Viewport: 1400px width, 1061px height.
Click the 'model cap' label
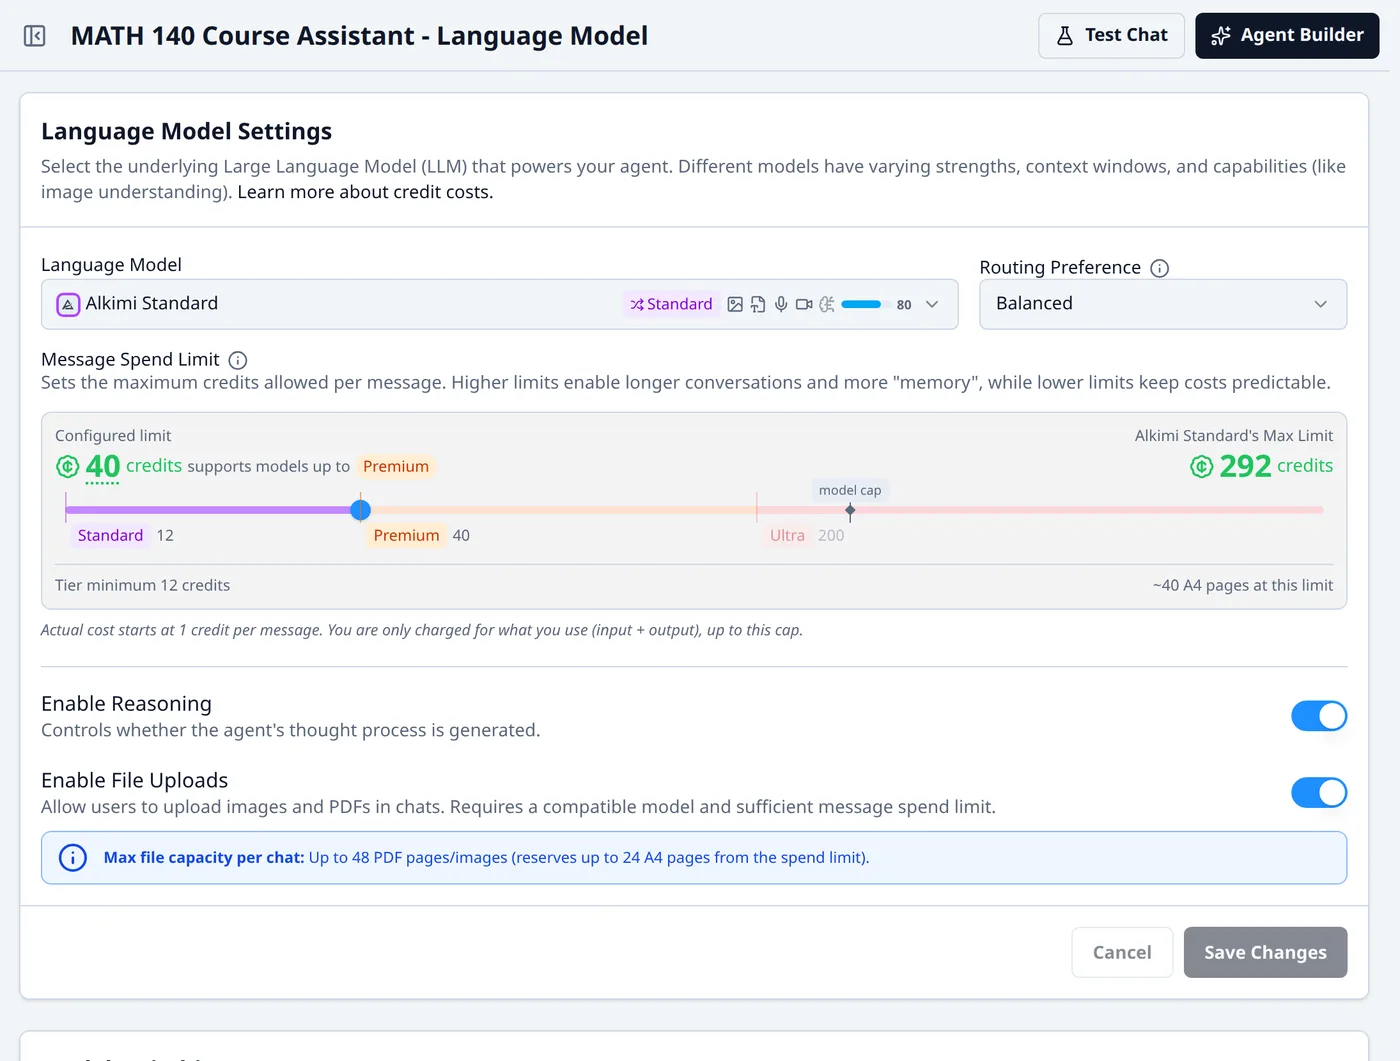click(x=850, y=490)
